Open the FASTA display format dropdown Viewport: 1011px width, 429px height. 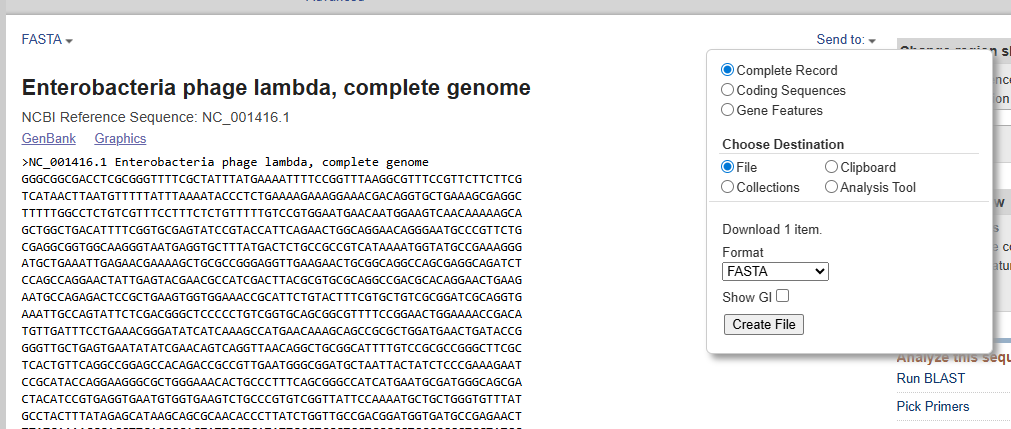pos(47,40)
